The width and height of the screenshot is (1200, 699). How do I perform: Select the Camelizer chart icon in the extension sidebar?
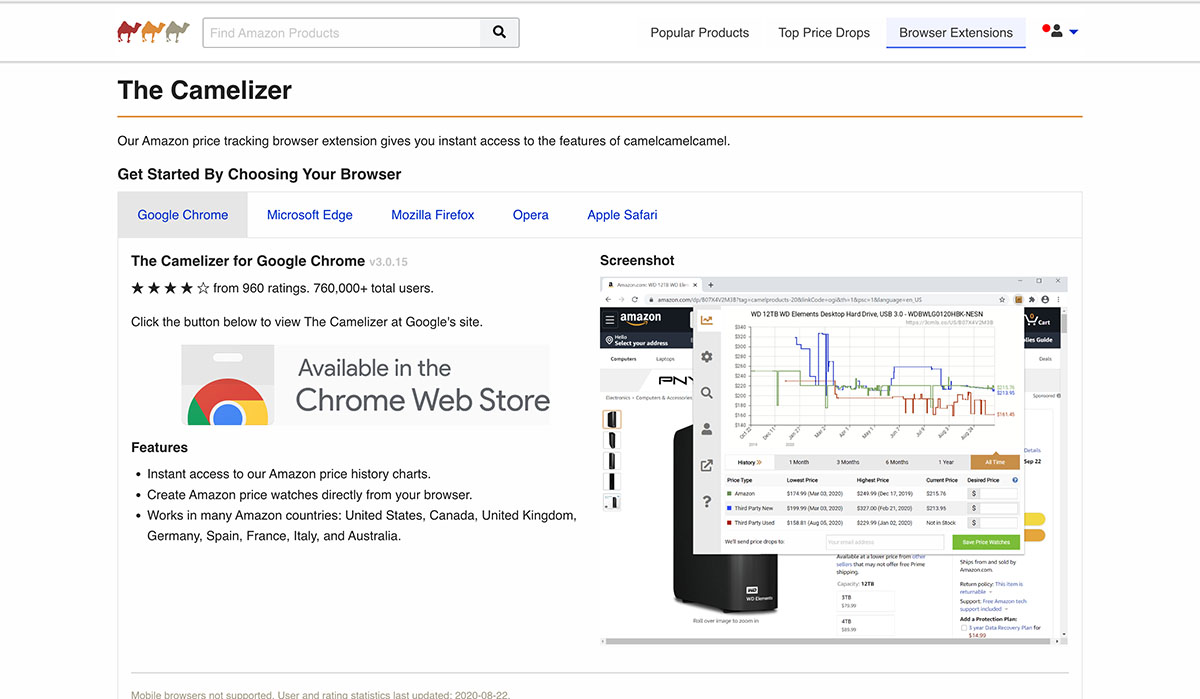pyautogui.click(x=709, y=319)
